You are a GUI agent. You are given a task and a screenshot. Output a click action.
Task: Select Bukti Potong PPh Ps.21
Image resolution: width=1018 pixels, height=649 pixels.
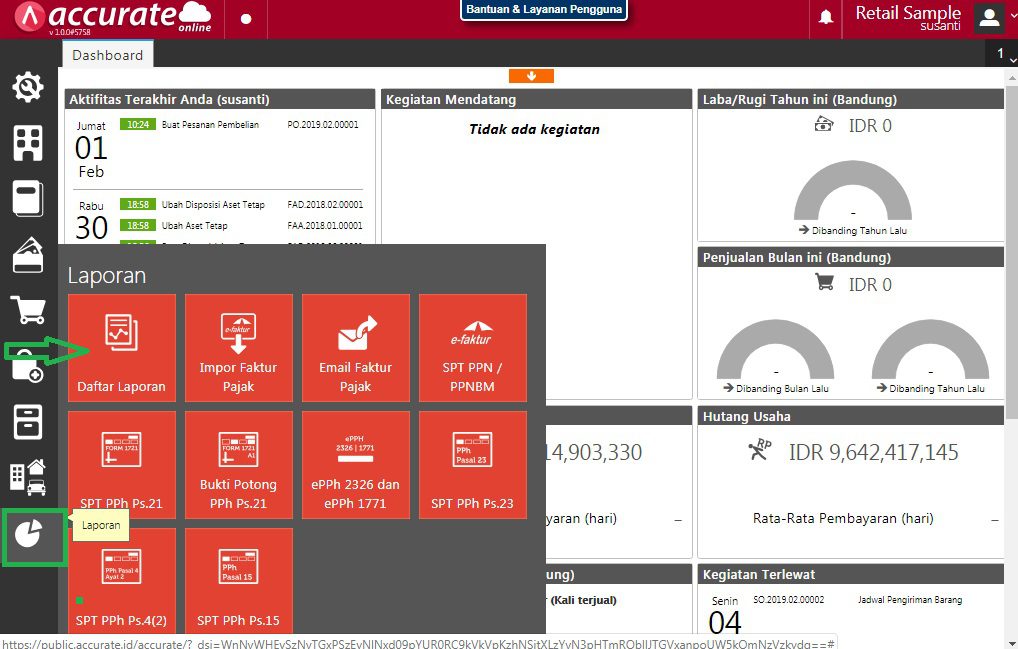coord(238,464)
